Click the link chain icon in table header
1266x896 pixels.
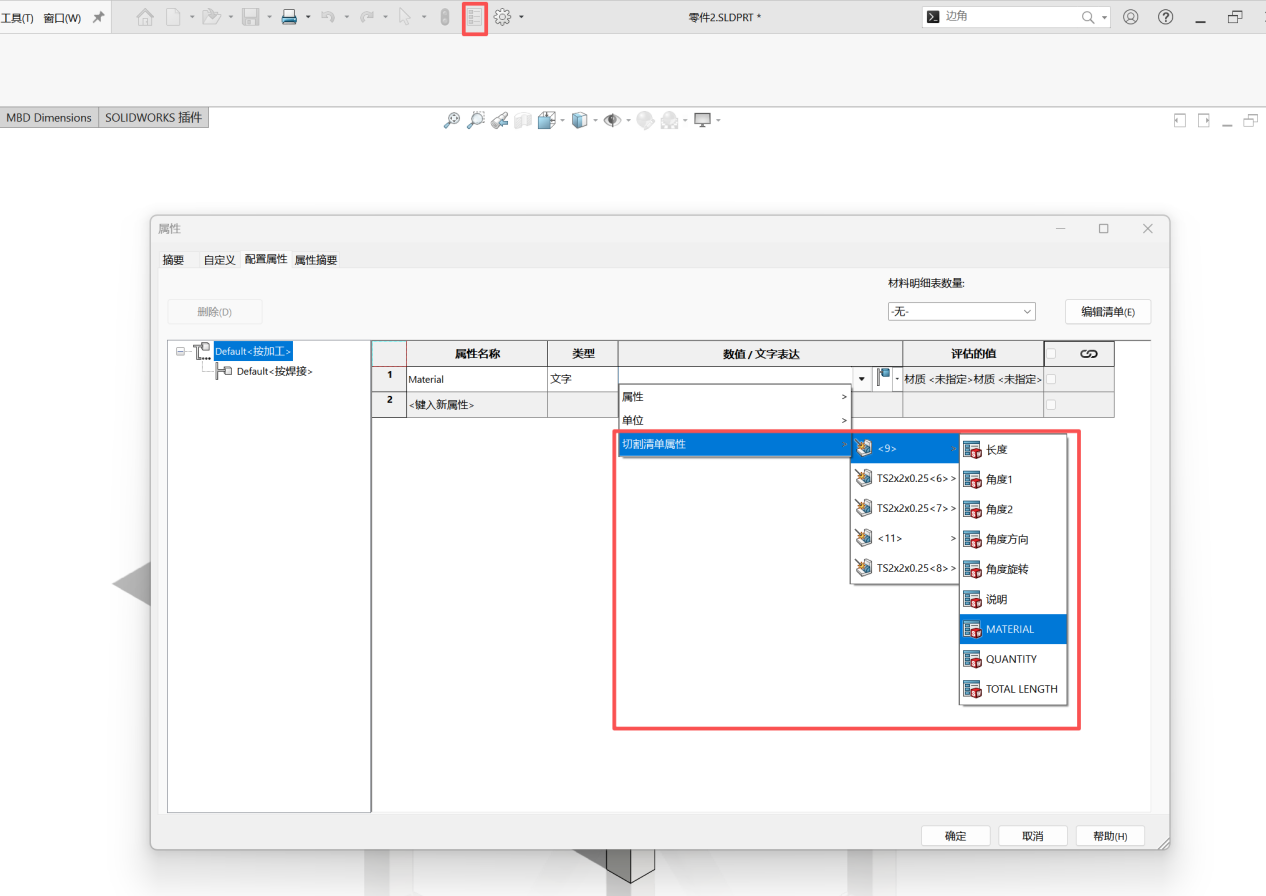pos(1089,353)
